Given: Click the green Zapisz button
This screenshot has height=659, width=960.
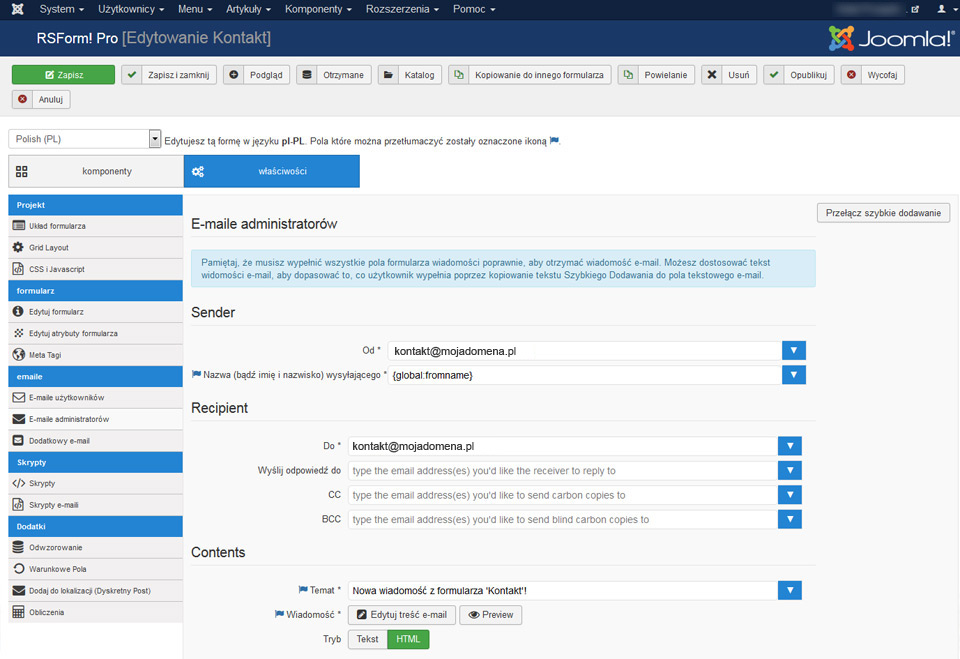Looking at the screenshot, I should [x=63, y=75].
